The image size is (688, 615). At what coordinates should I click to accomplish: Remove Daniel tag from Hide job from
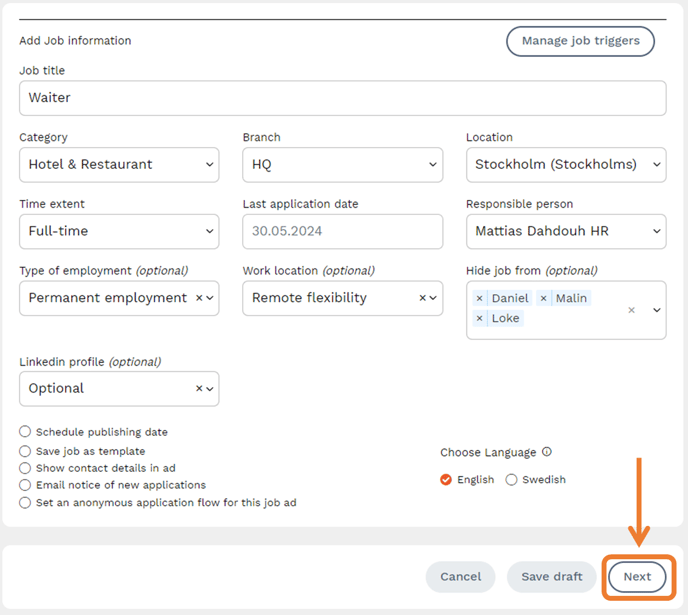480,298
